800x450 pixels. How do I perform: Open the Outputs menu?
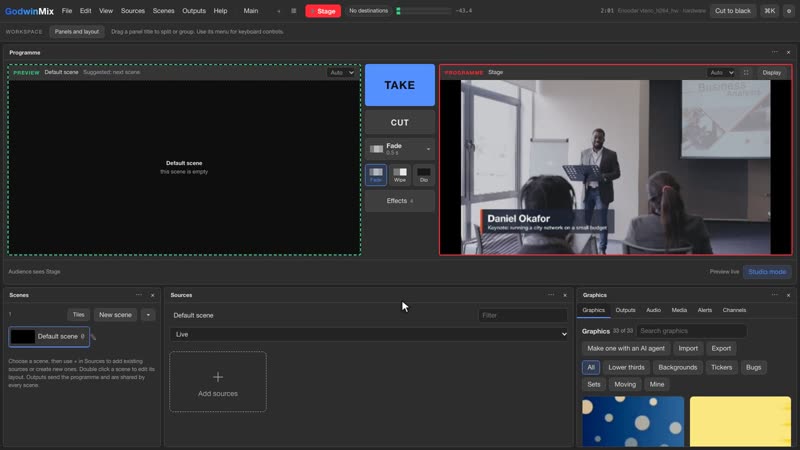(x=194, y=11)
